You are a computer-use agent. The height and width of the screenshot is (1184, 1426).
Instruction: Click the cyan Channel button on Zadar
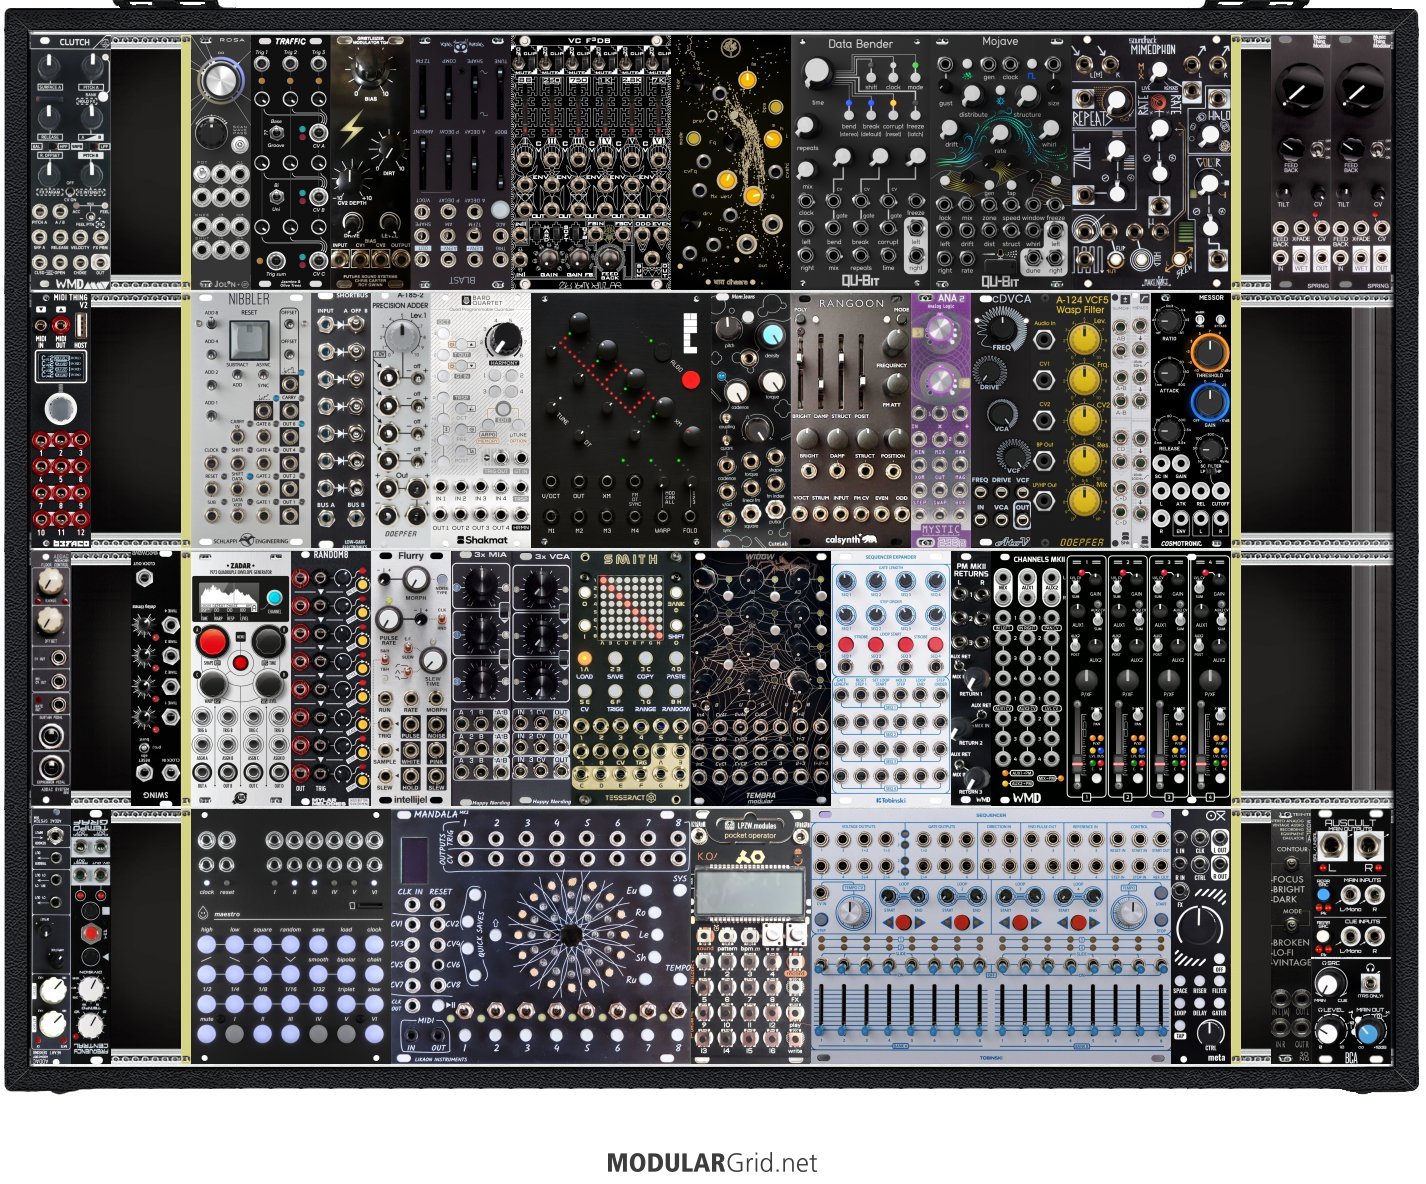[273, 599]
